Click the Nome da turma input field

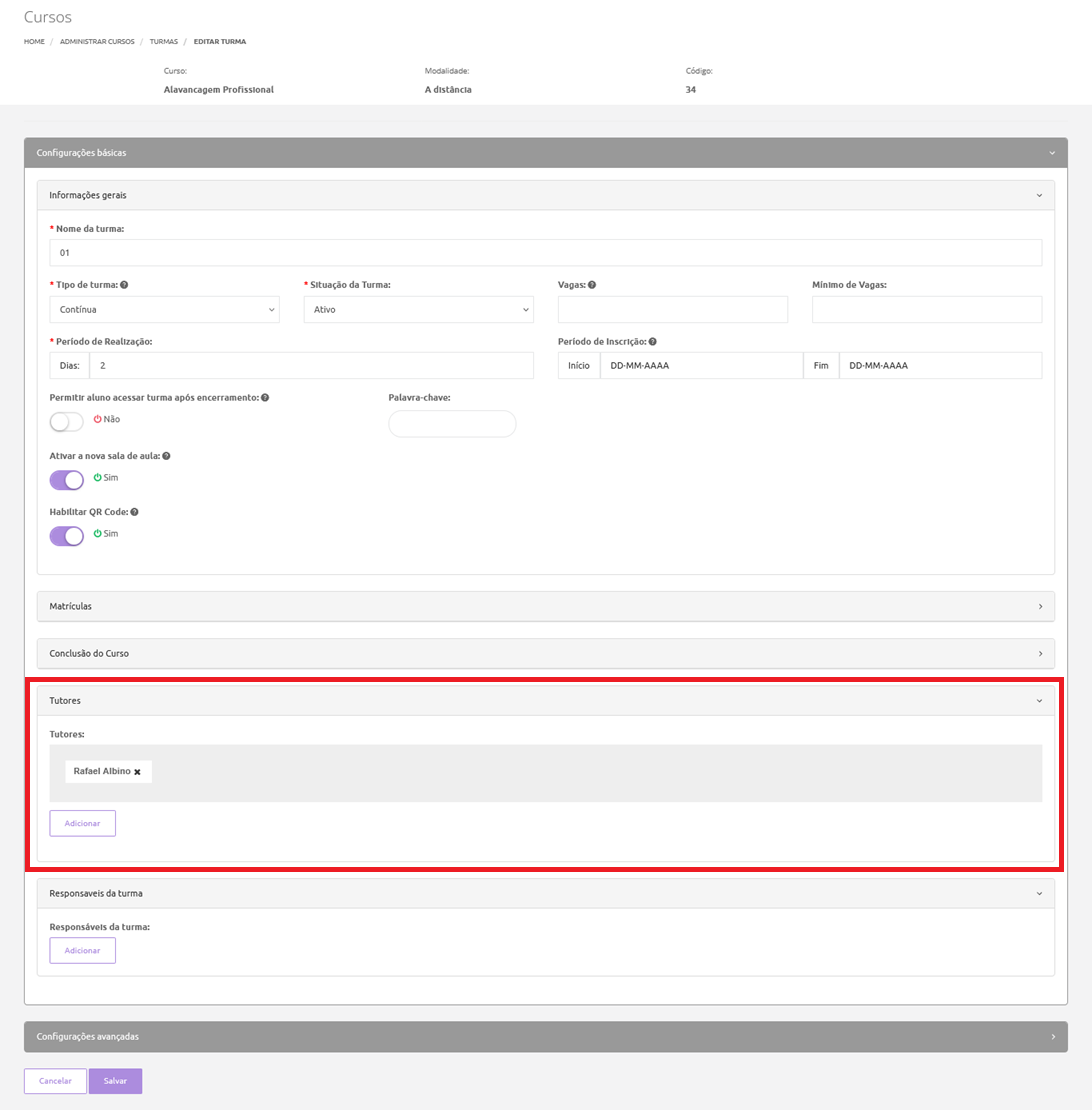pos(545,253)
